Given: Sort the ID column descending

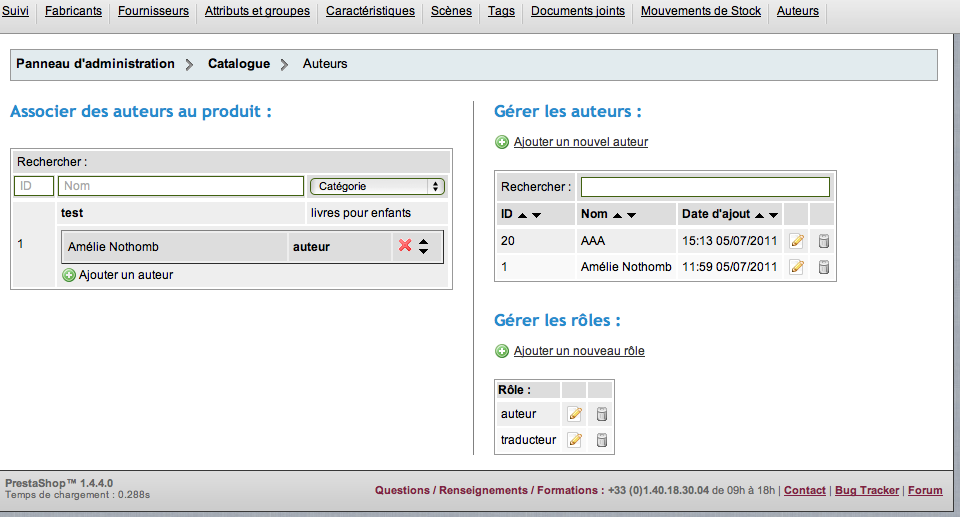Looking at the screenshot, I should point(536,215).
